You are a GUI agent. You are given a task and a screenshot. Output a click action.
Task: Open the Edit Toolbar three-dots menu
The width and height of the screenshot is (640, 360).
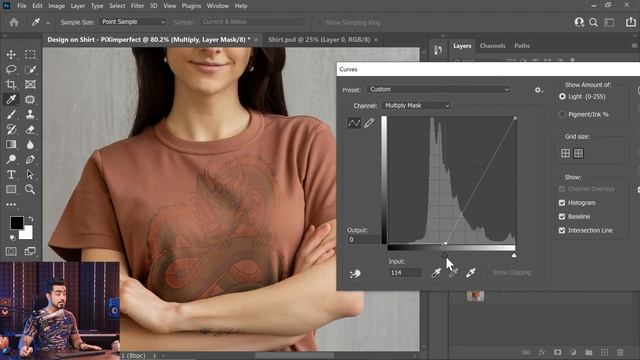pyautogui.click(x=11, y=204)
